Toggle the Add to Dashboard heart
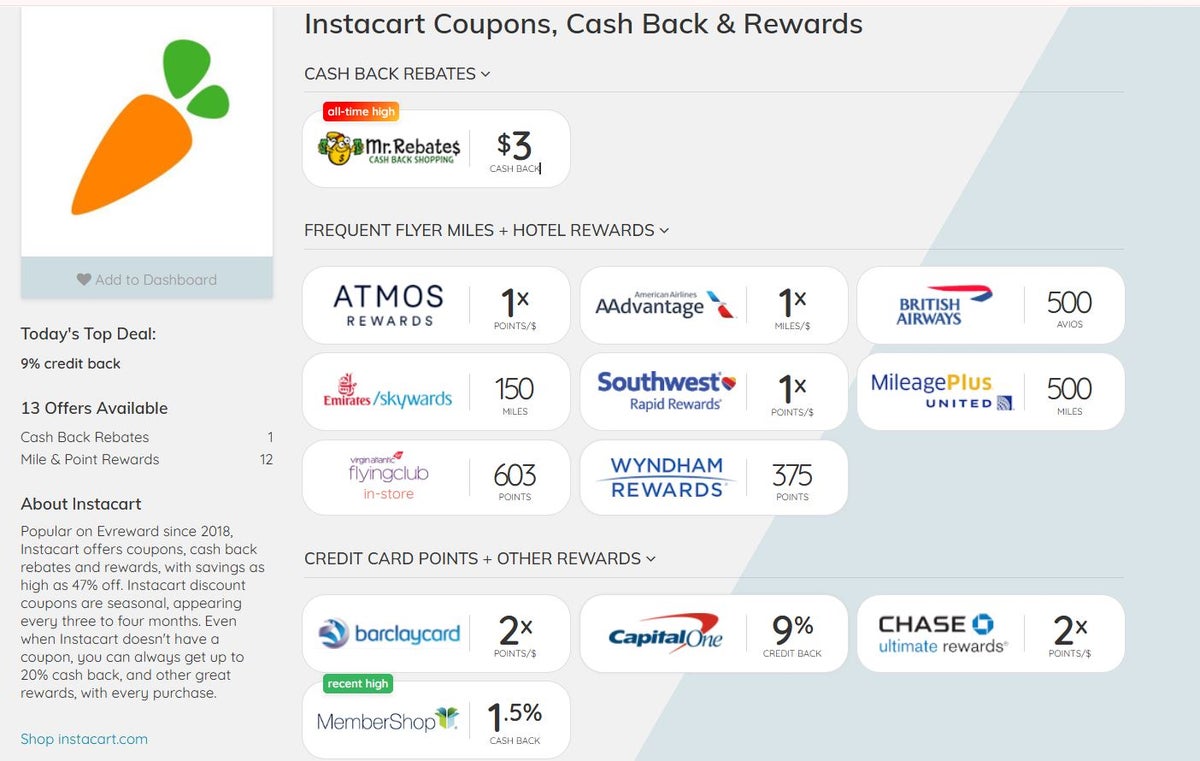The height and width of the screenshot is (761, 1200). [x=146, y=280]
